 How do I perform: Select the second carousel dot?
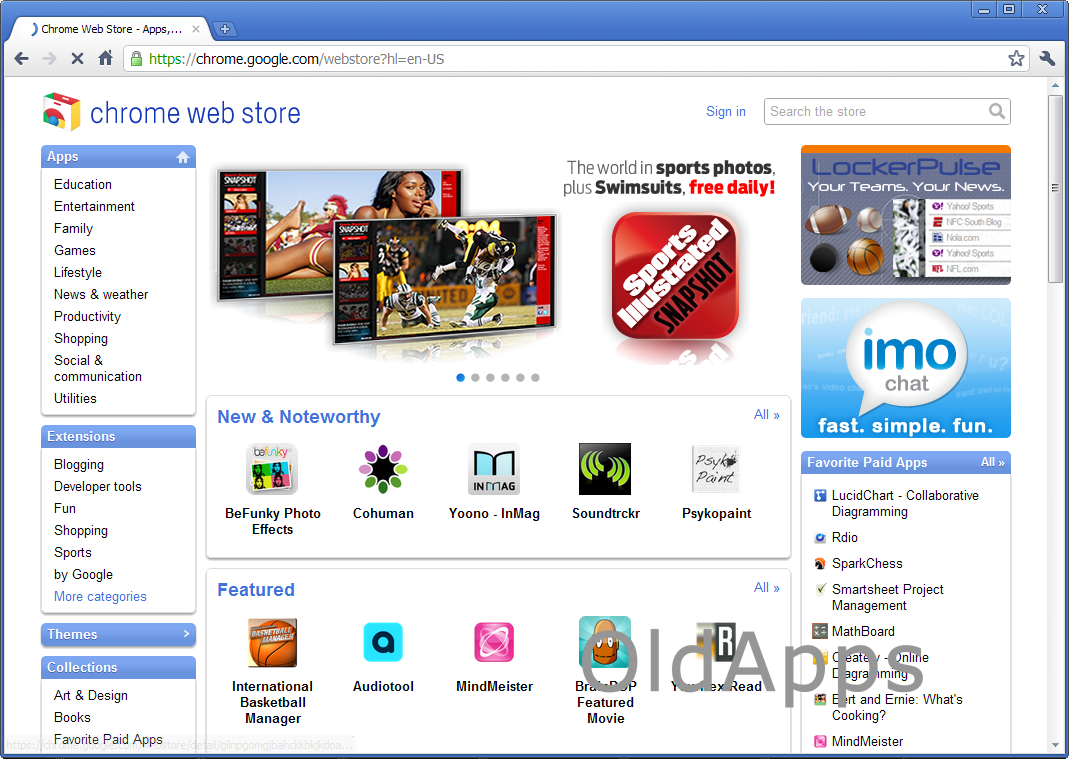pyautogui.click(x=475, y=378)
